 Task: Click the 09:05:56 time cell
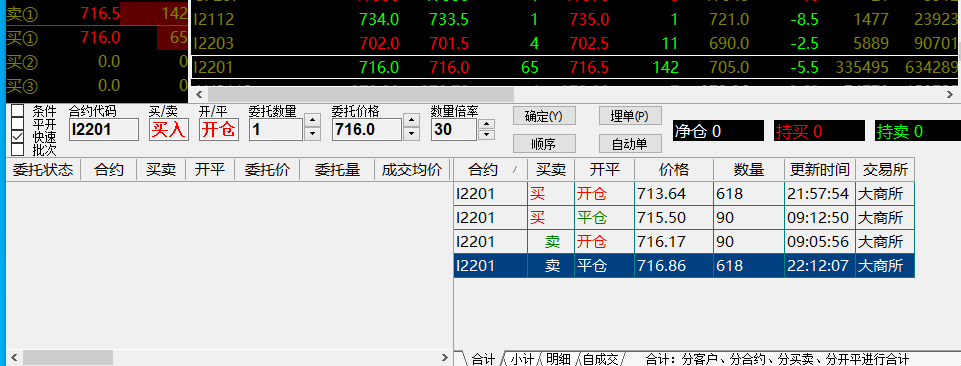(x=819, y=242)
